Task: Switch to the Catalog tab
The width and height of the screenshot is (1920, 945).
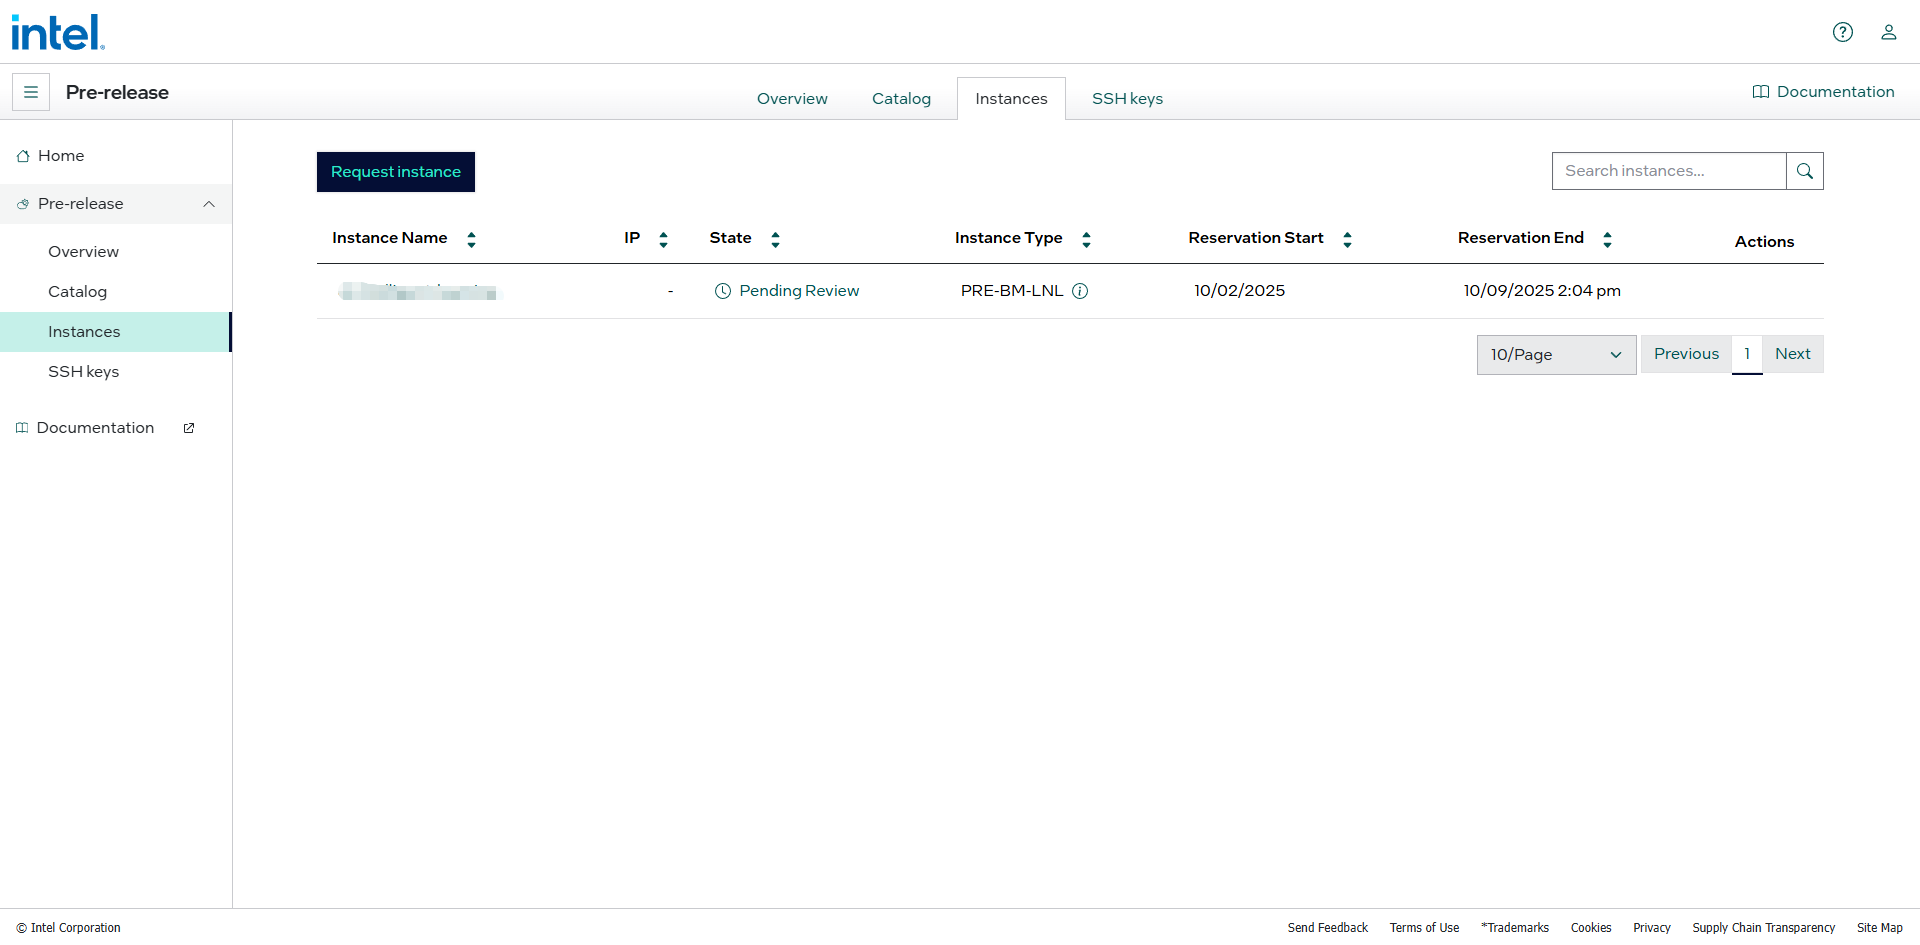Action: coord(901,99)
